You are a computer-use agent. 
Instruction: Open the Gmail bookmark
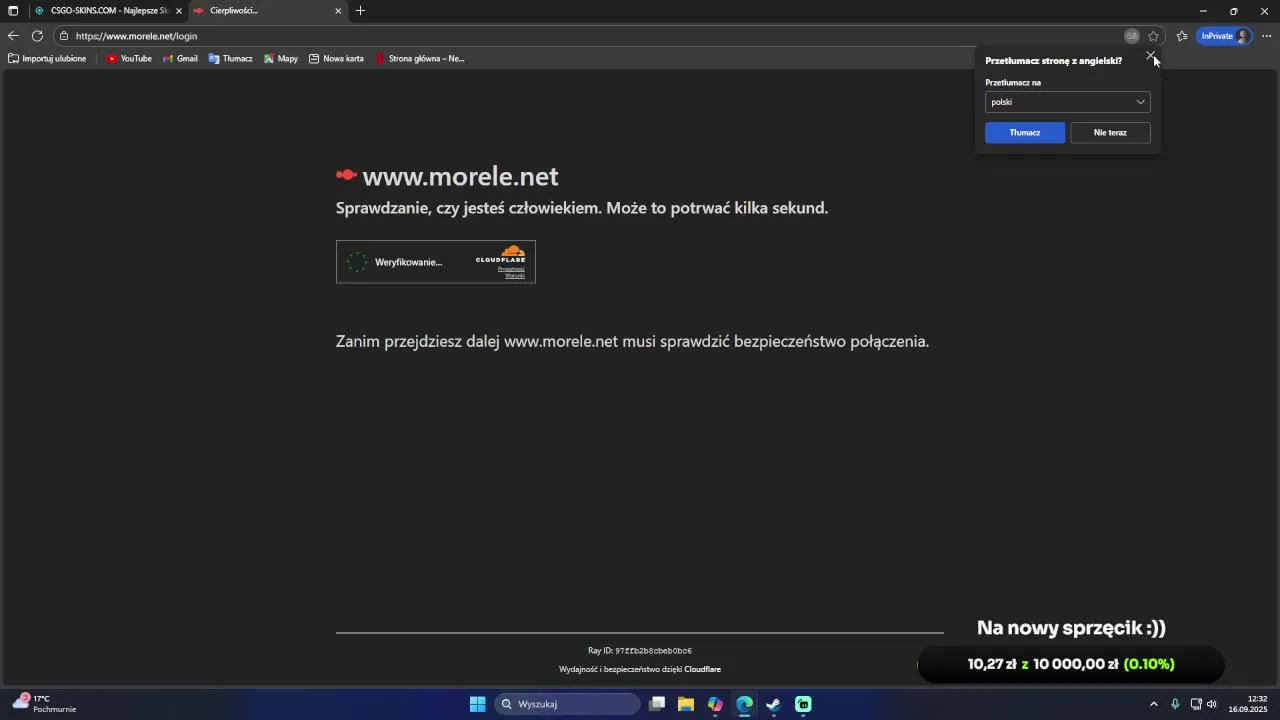(180, 59)
